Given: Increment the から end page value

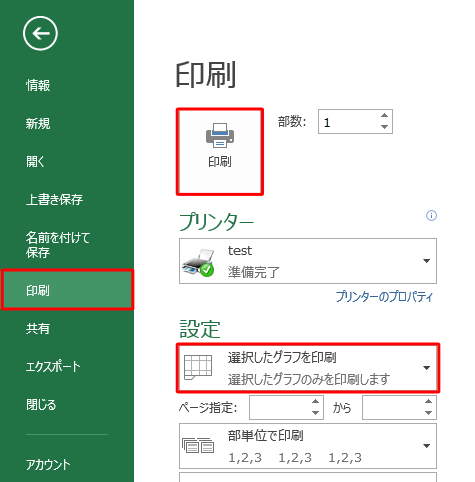Looking at the screenshot, I should click(428, 401).
